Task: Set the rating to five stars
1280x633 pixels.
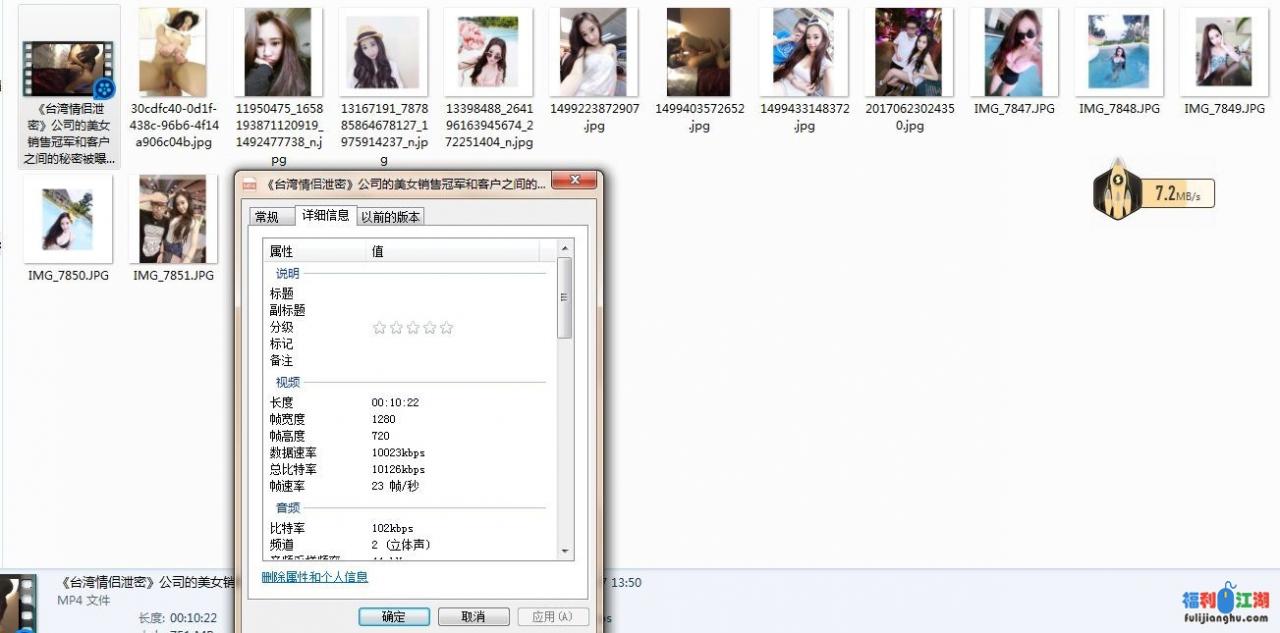Action: [446, 328]
